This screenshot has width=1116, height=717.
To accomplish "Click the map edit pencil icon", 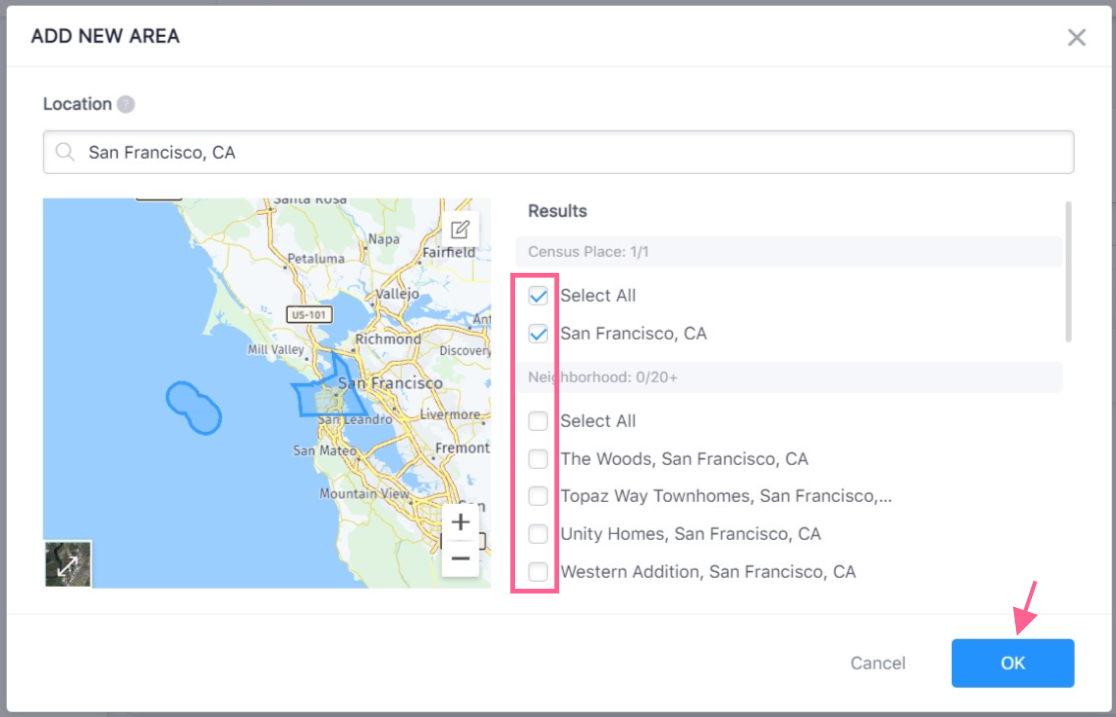I will tap(460, 229).
